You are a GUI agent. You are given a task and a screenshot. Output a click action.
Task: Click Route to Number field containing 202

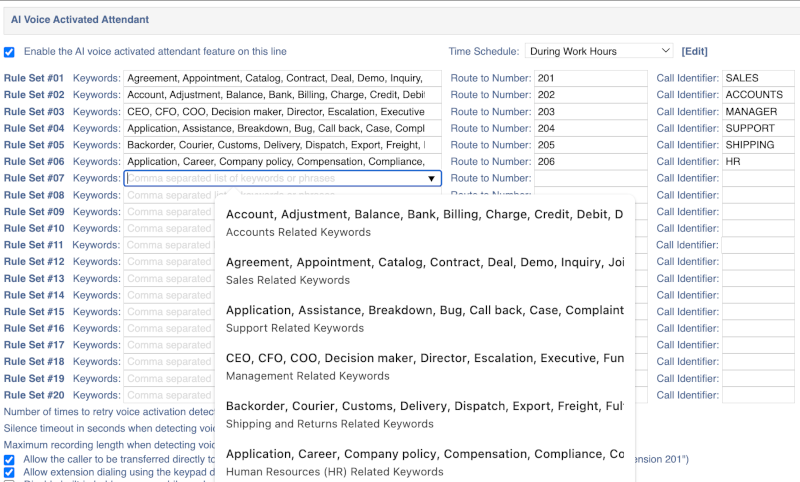(x=591, y=95)
